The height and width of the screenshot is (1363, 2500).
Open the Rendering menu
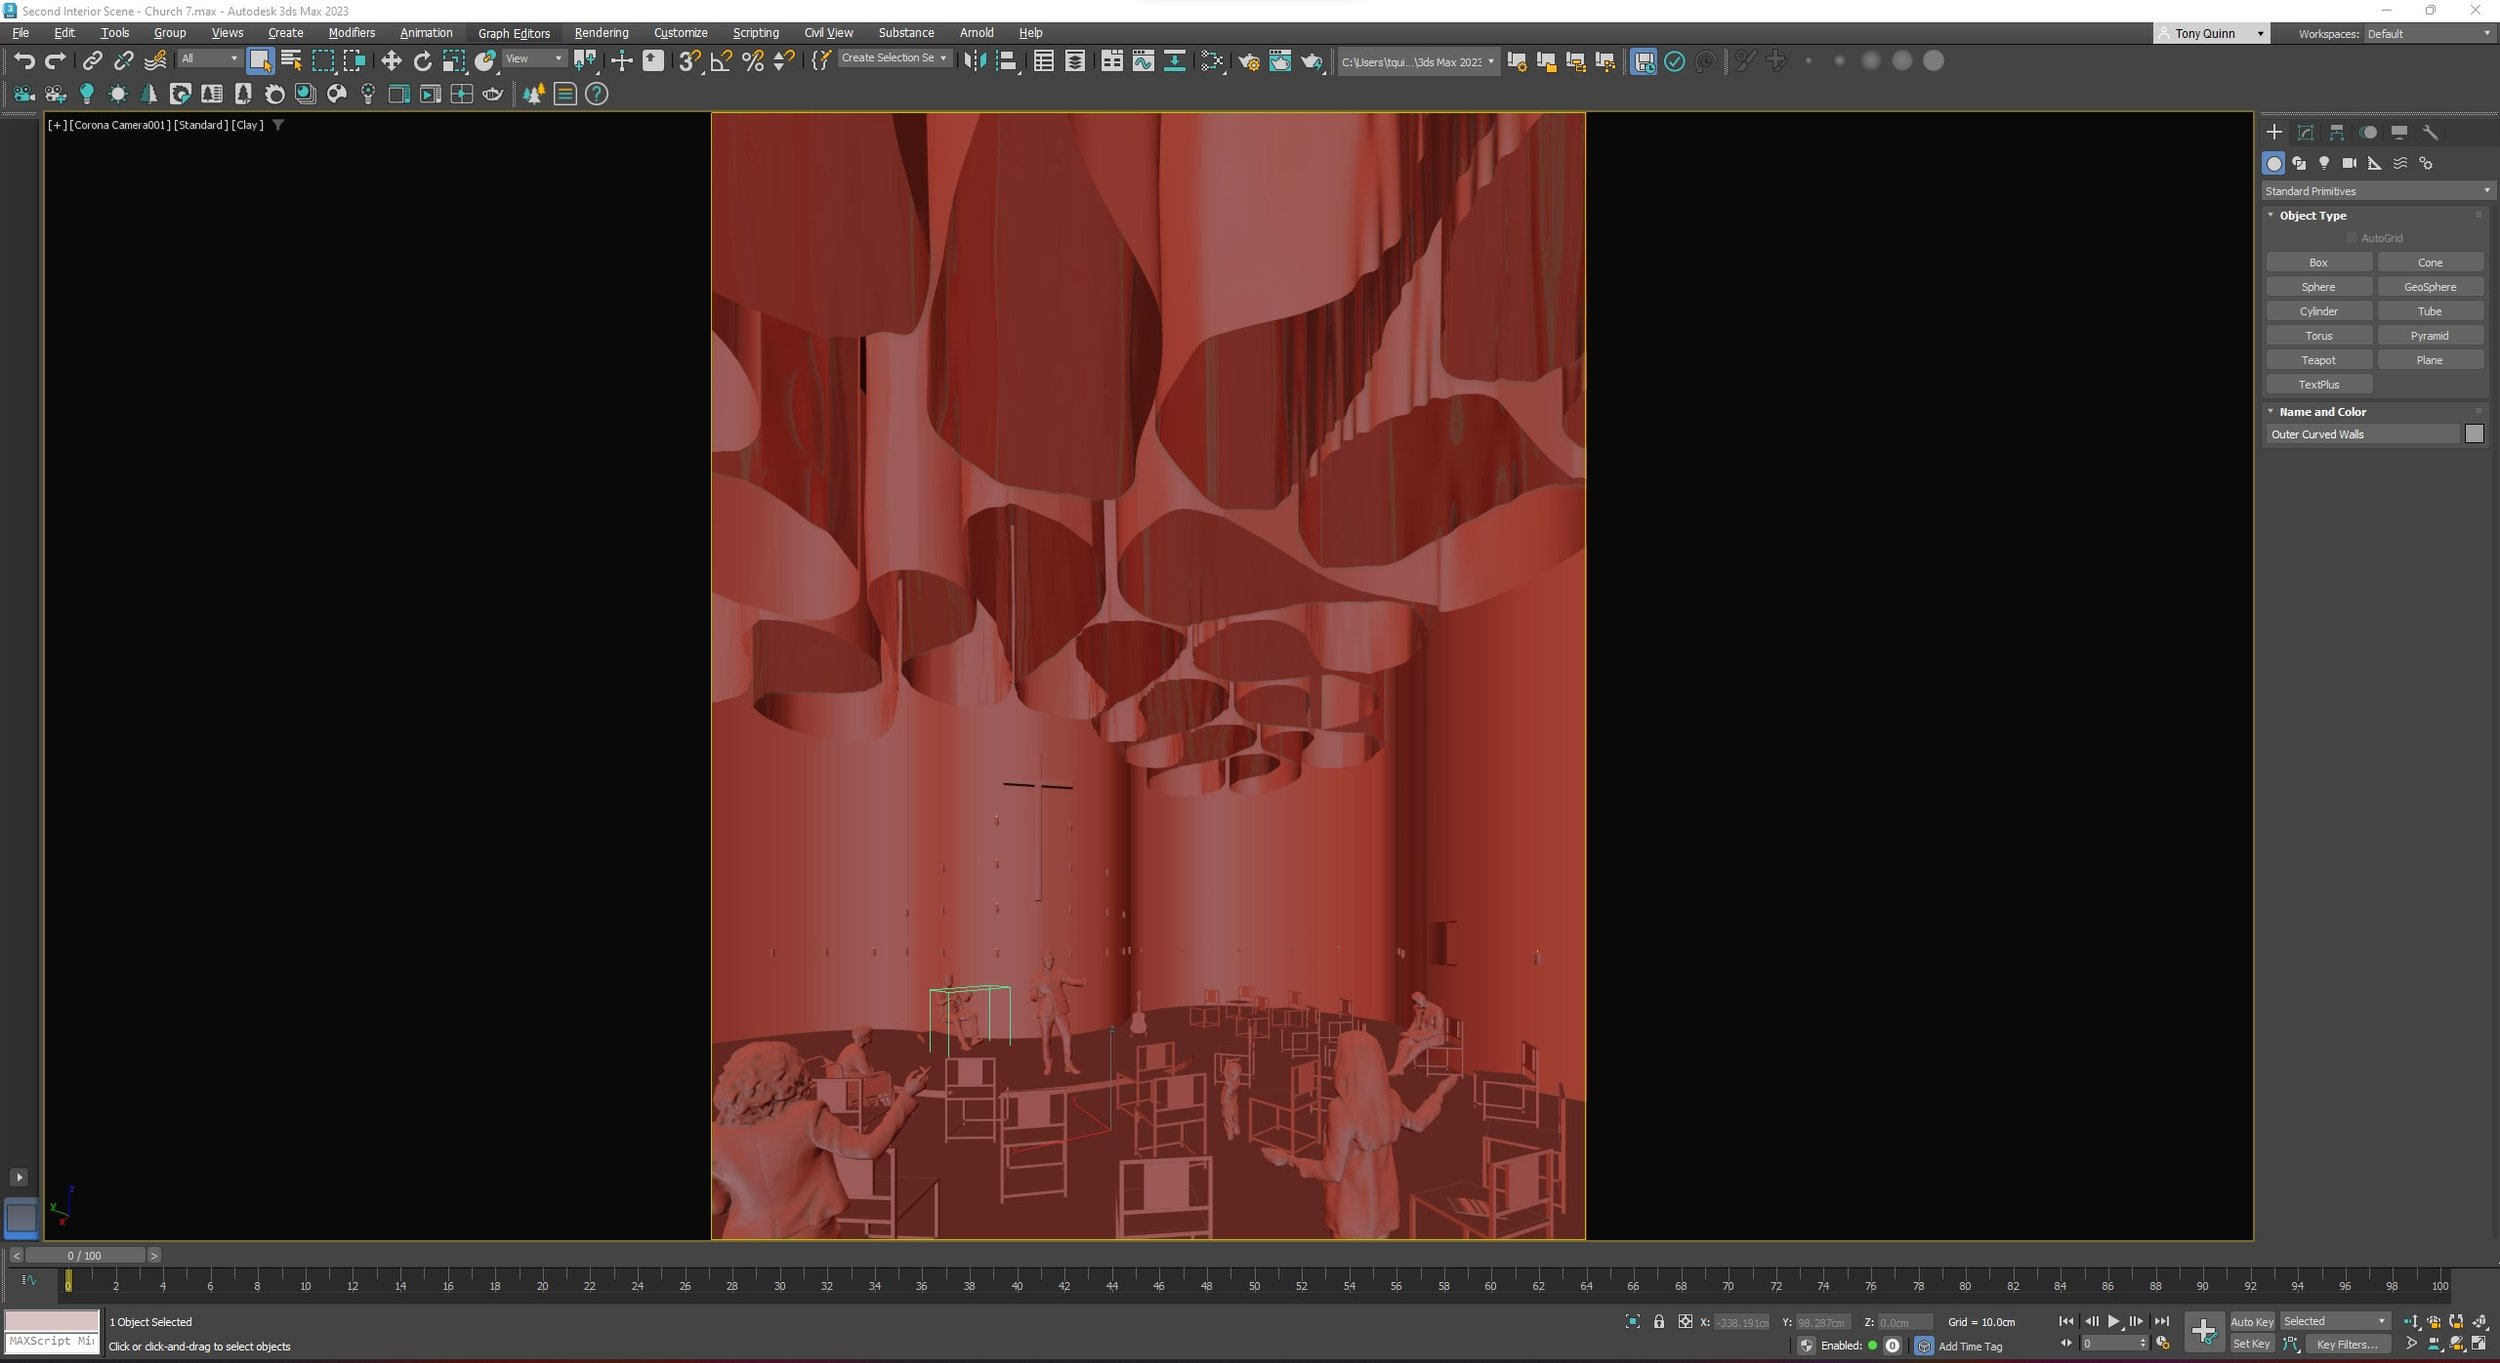coord(601,33)
